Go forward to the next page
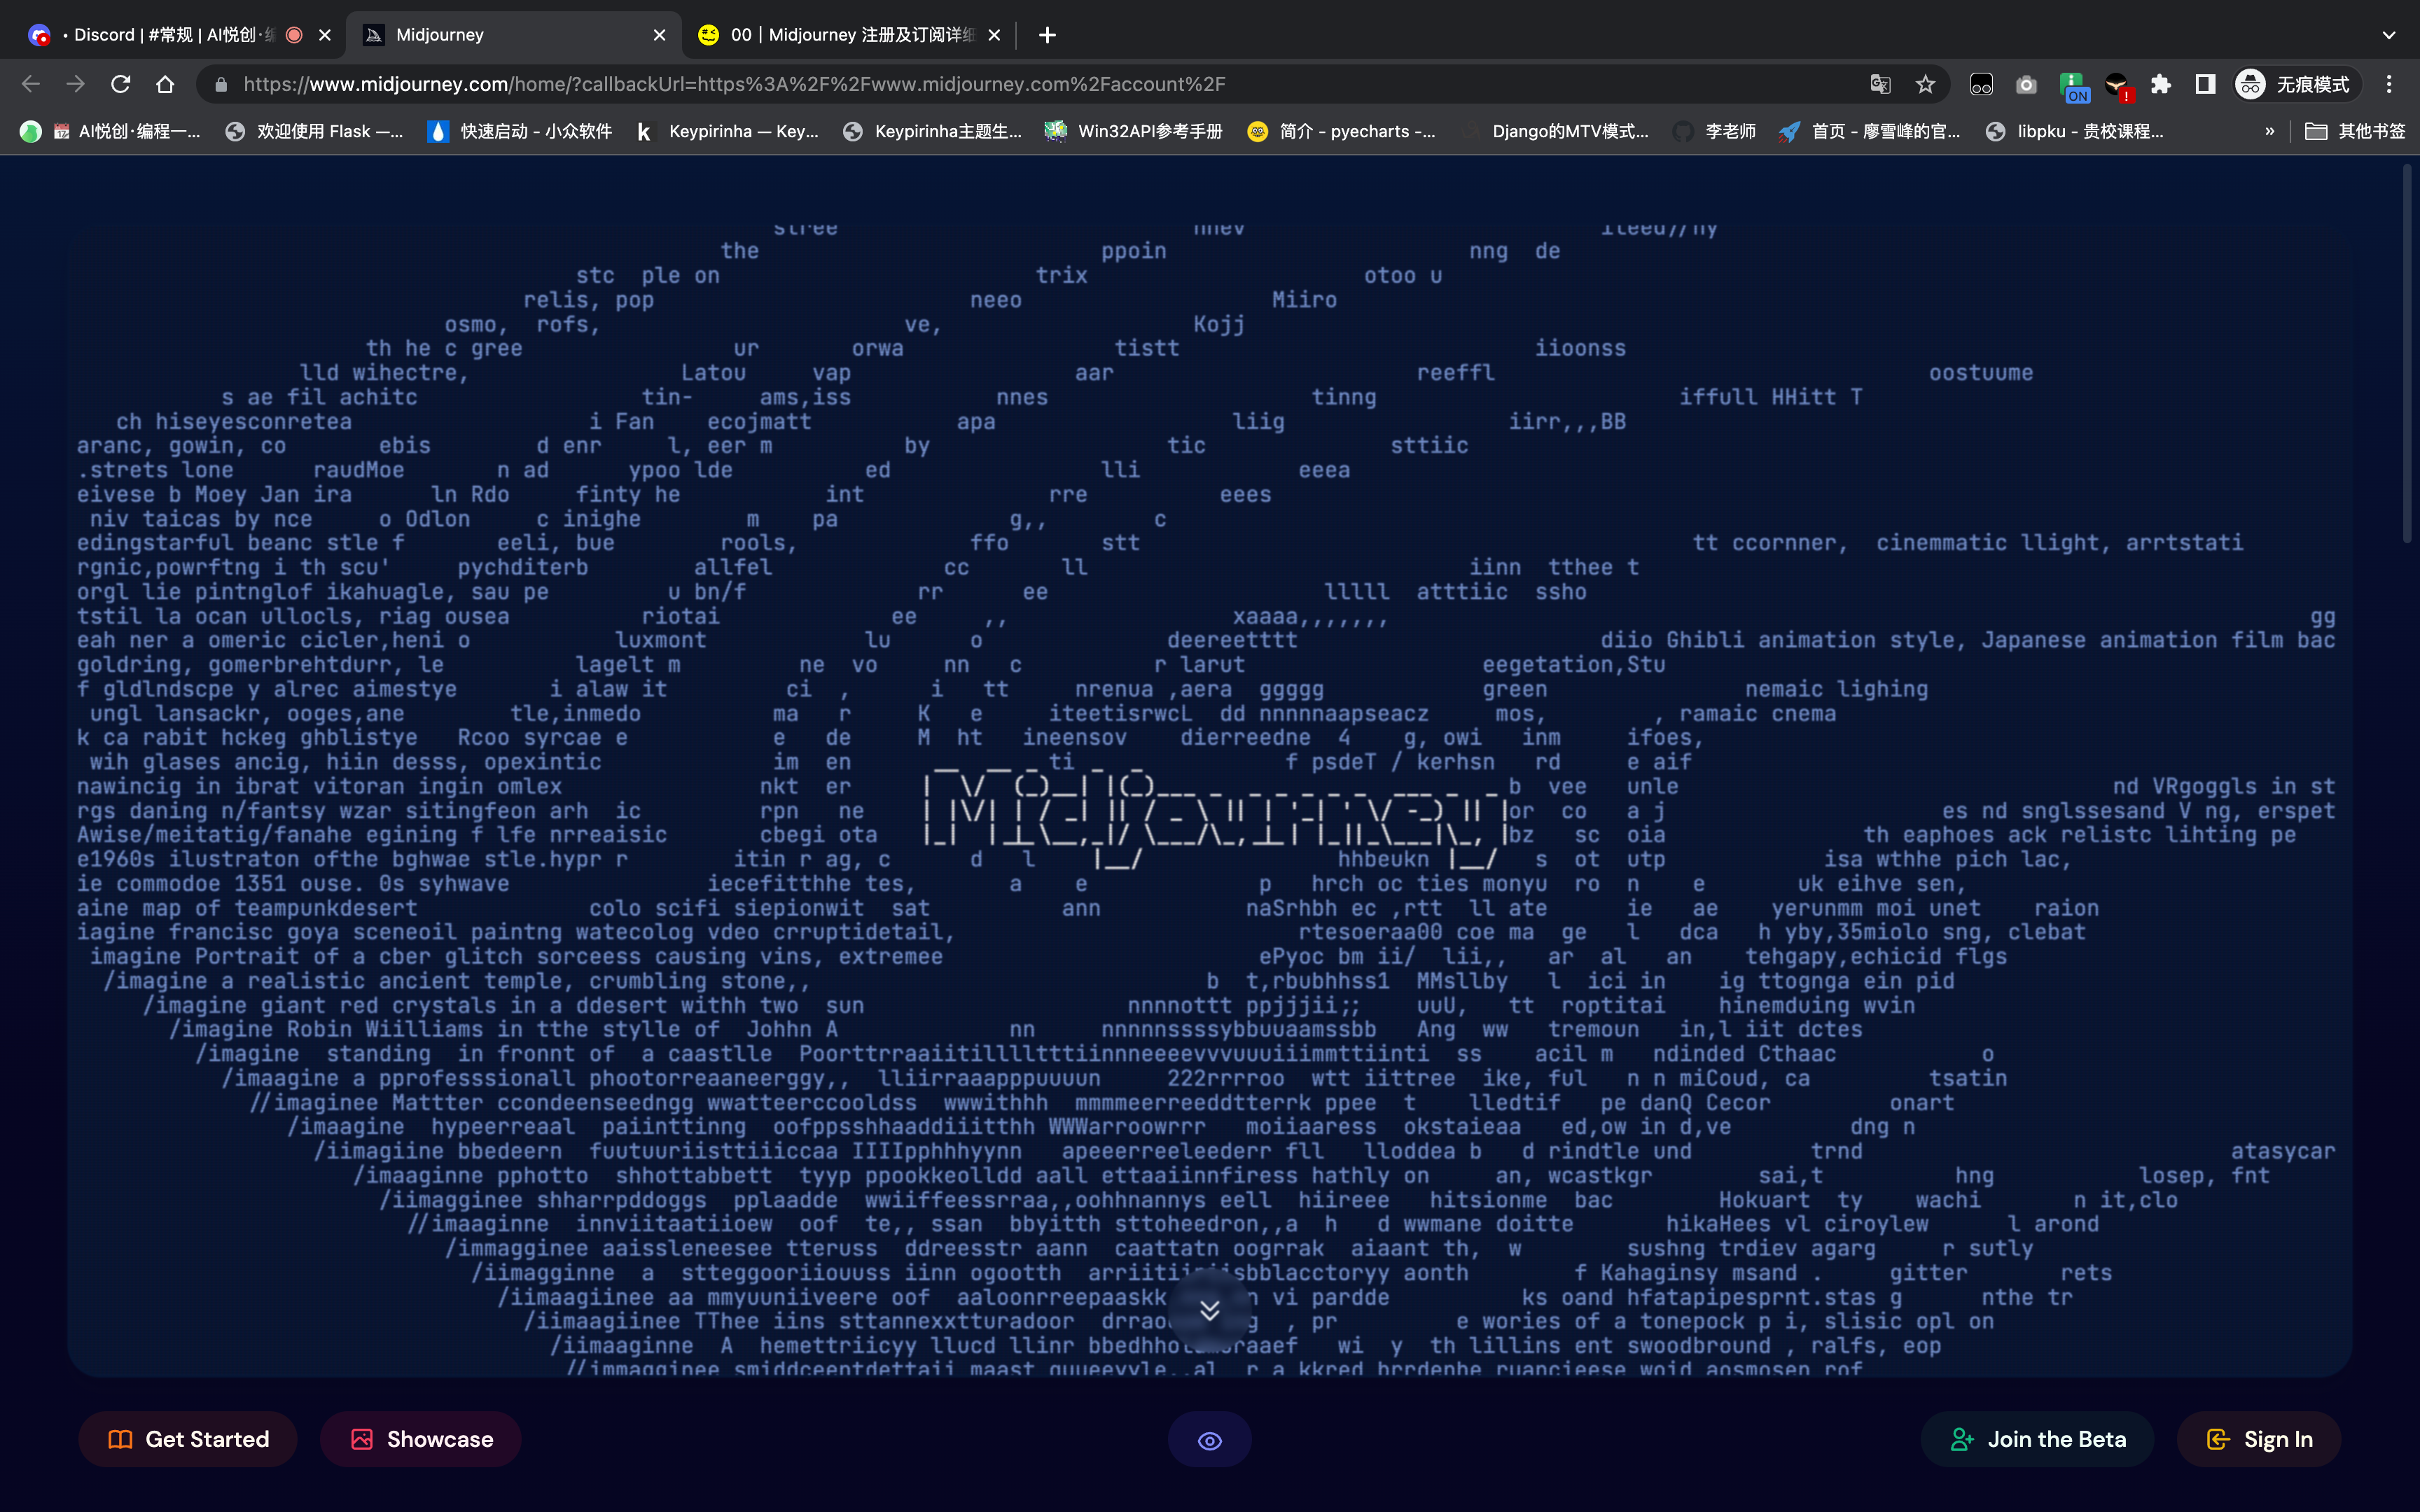The height and width of the screenshot is (1512, 2420). [x=76, y=84]
